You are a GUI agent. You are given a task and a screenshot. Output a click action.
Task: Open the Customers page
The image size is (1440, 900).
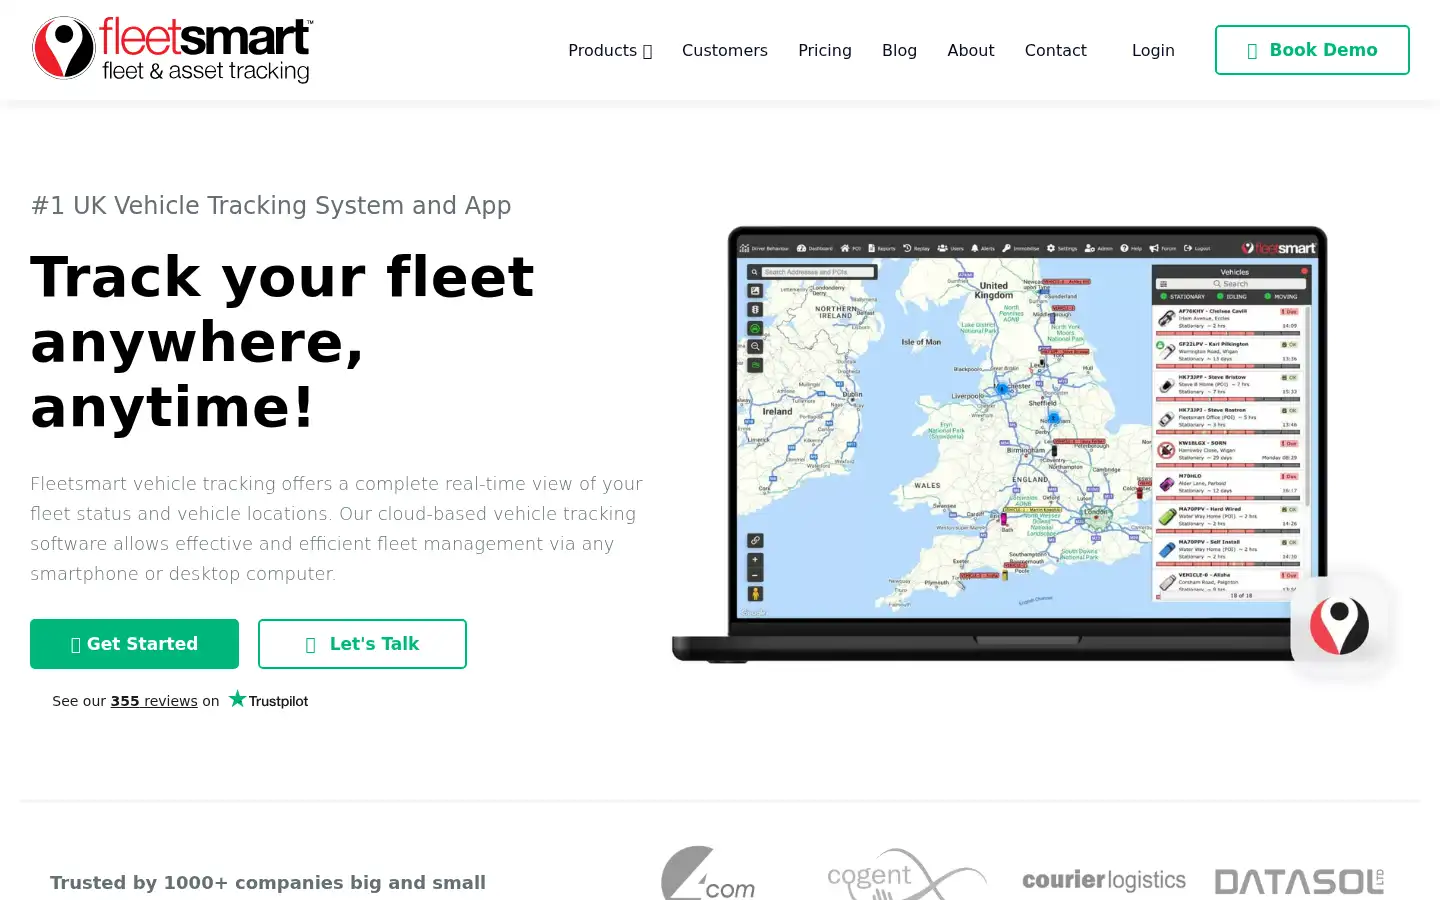(x=725, y=50)
